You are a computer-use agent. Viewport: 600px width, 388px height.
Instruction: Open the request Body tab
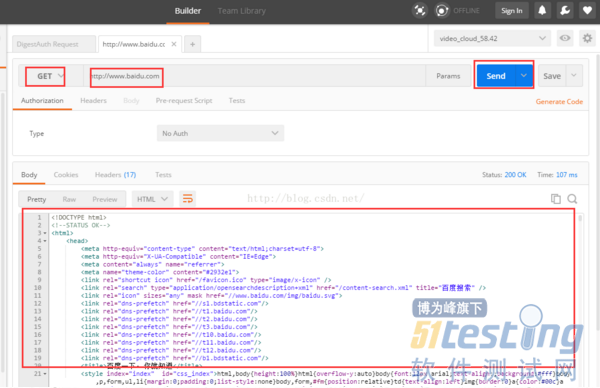point(131,101)
